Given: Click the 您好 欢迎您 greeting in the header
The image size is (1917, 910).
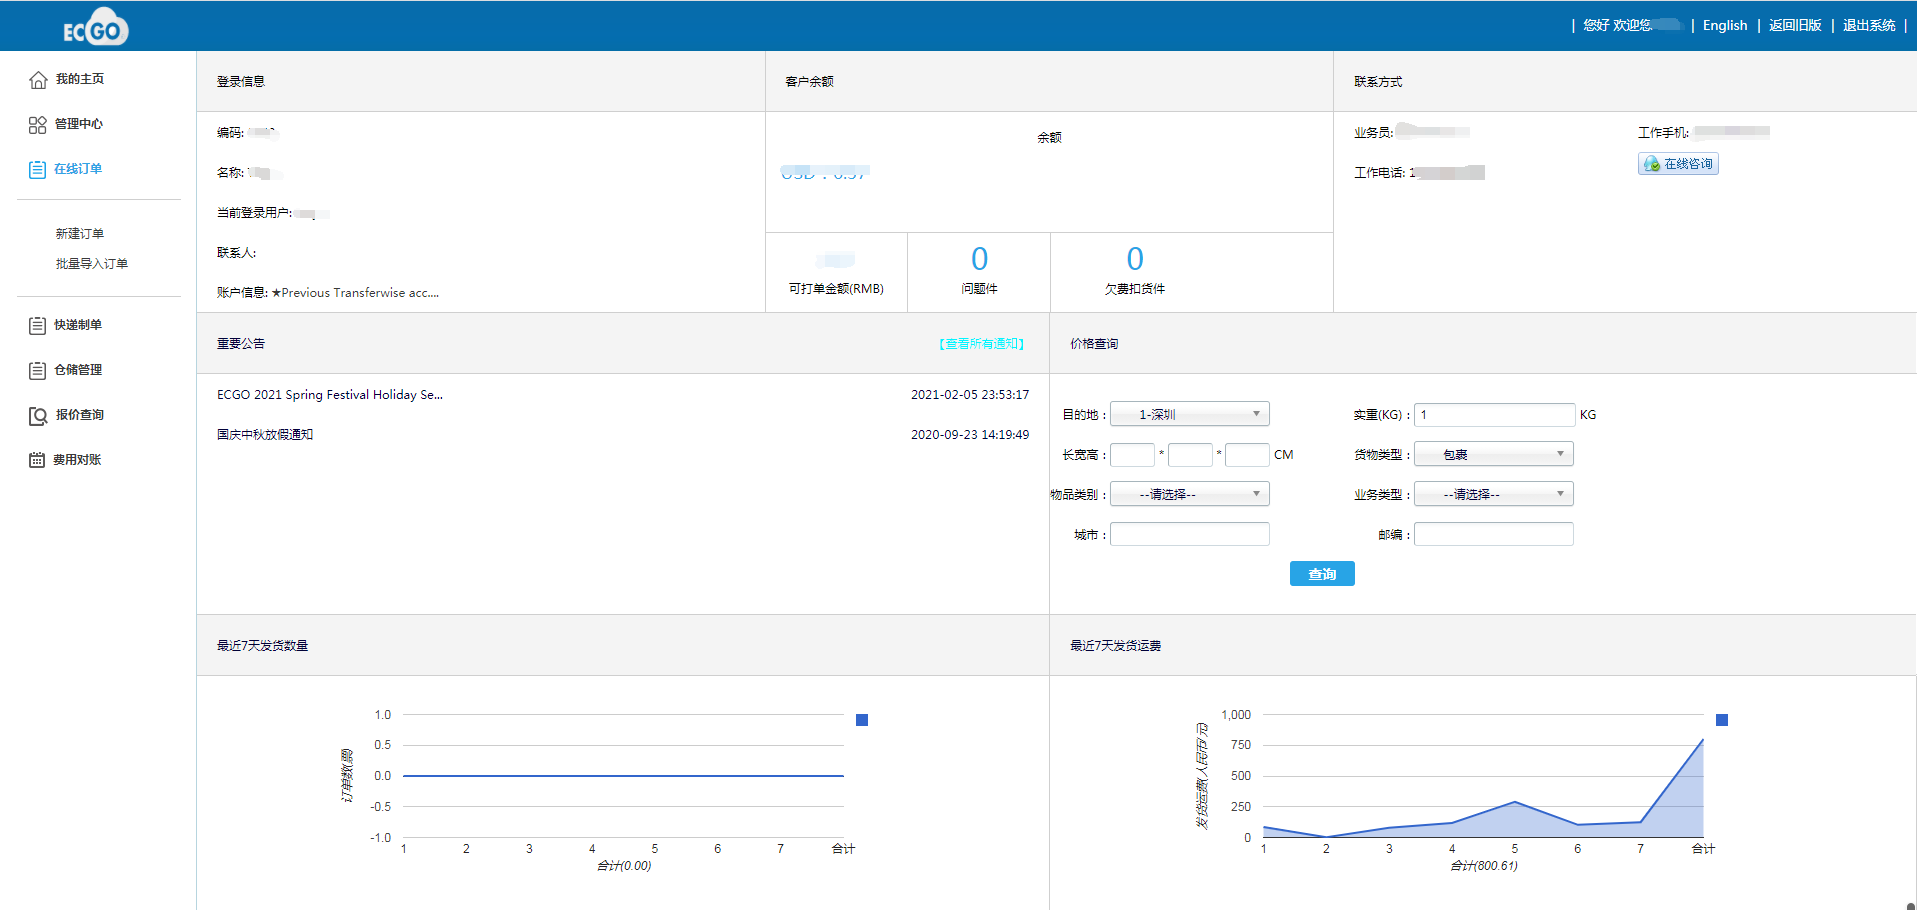Looking at the screenshot, I should (x=1617, y=25).
